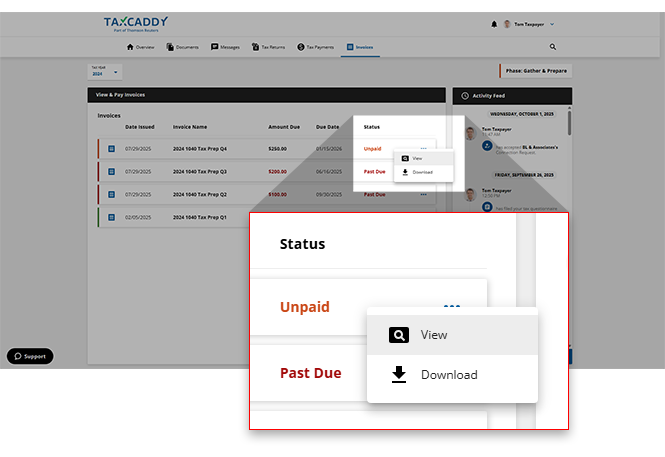Click the $100.00 amount due
The width and height of the screenshot is (665, 457).
[x=277, y=195]
